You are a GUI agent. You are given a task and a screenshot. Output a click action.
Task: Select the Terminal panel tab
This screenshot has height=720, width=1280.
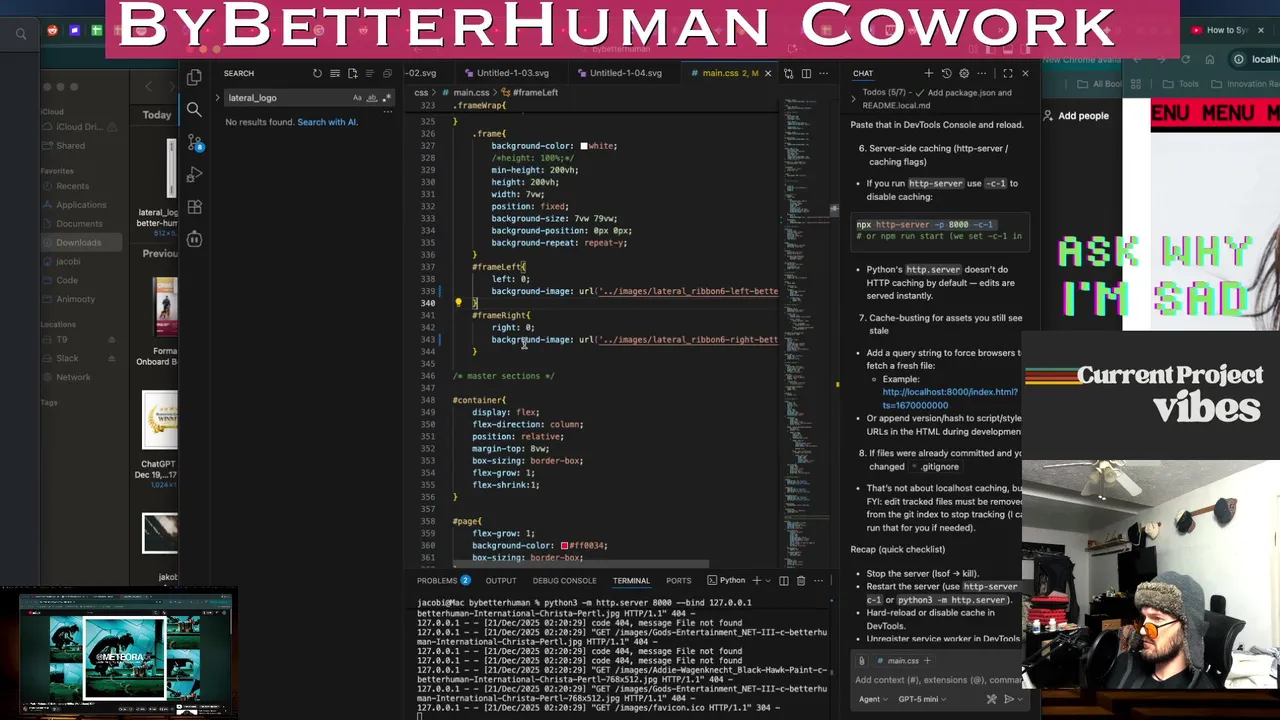pyautogui.click(x=631, y=581)
